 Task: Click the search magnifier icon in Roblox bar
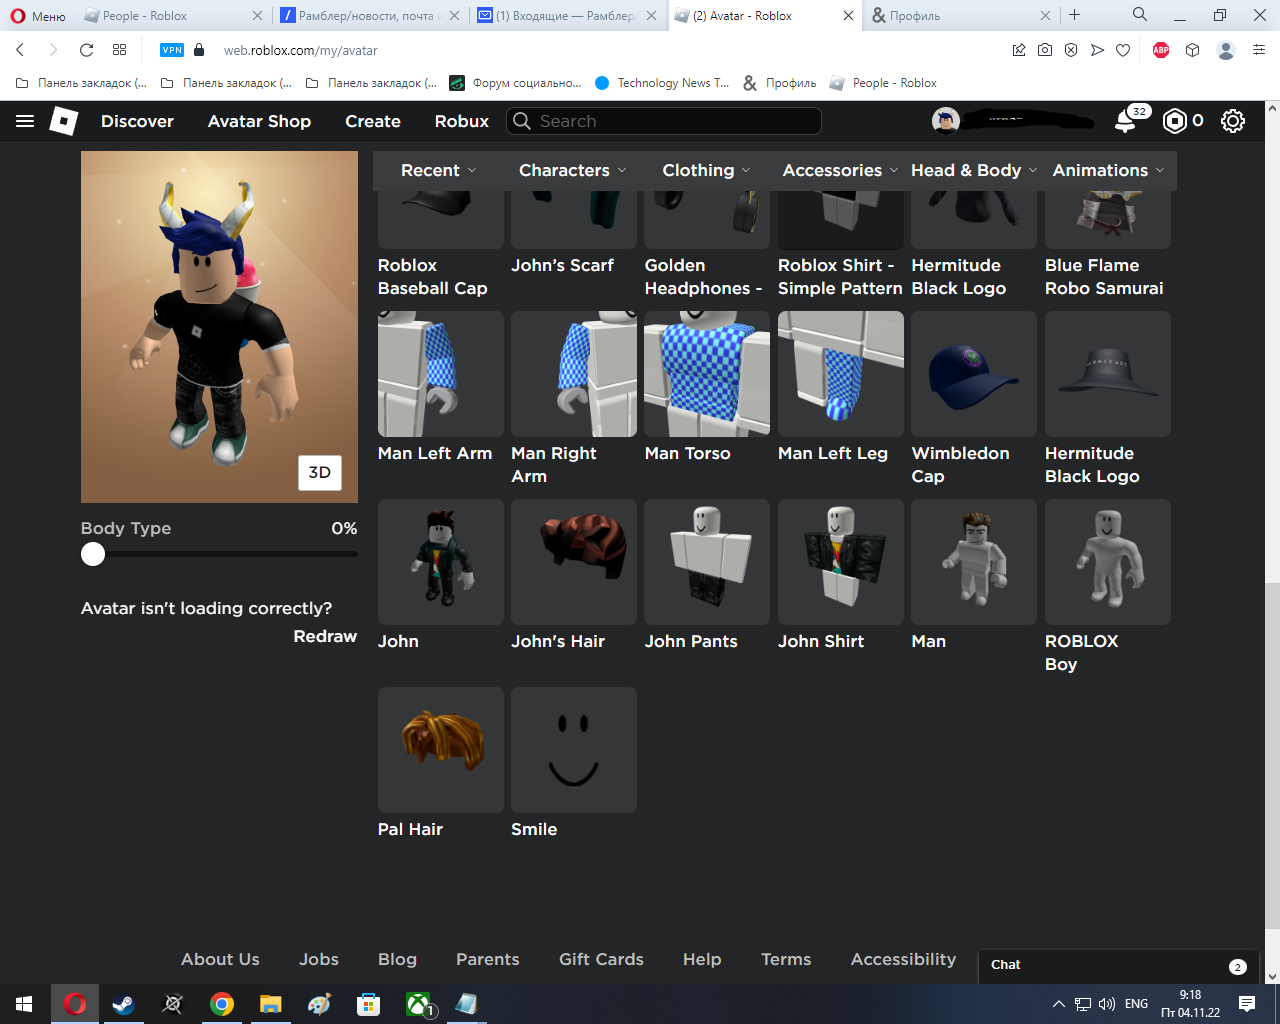(522, 121)
